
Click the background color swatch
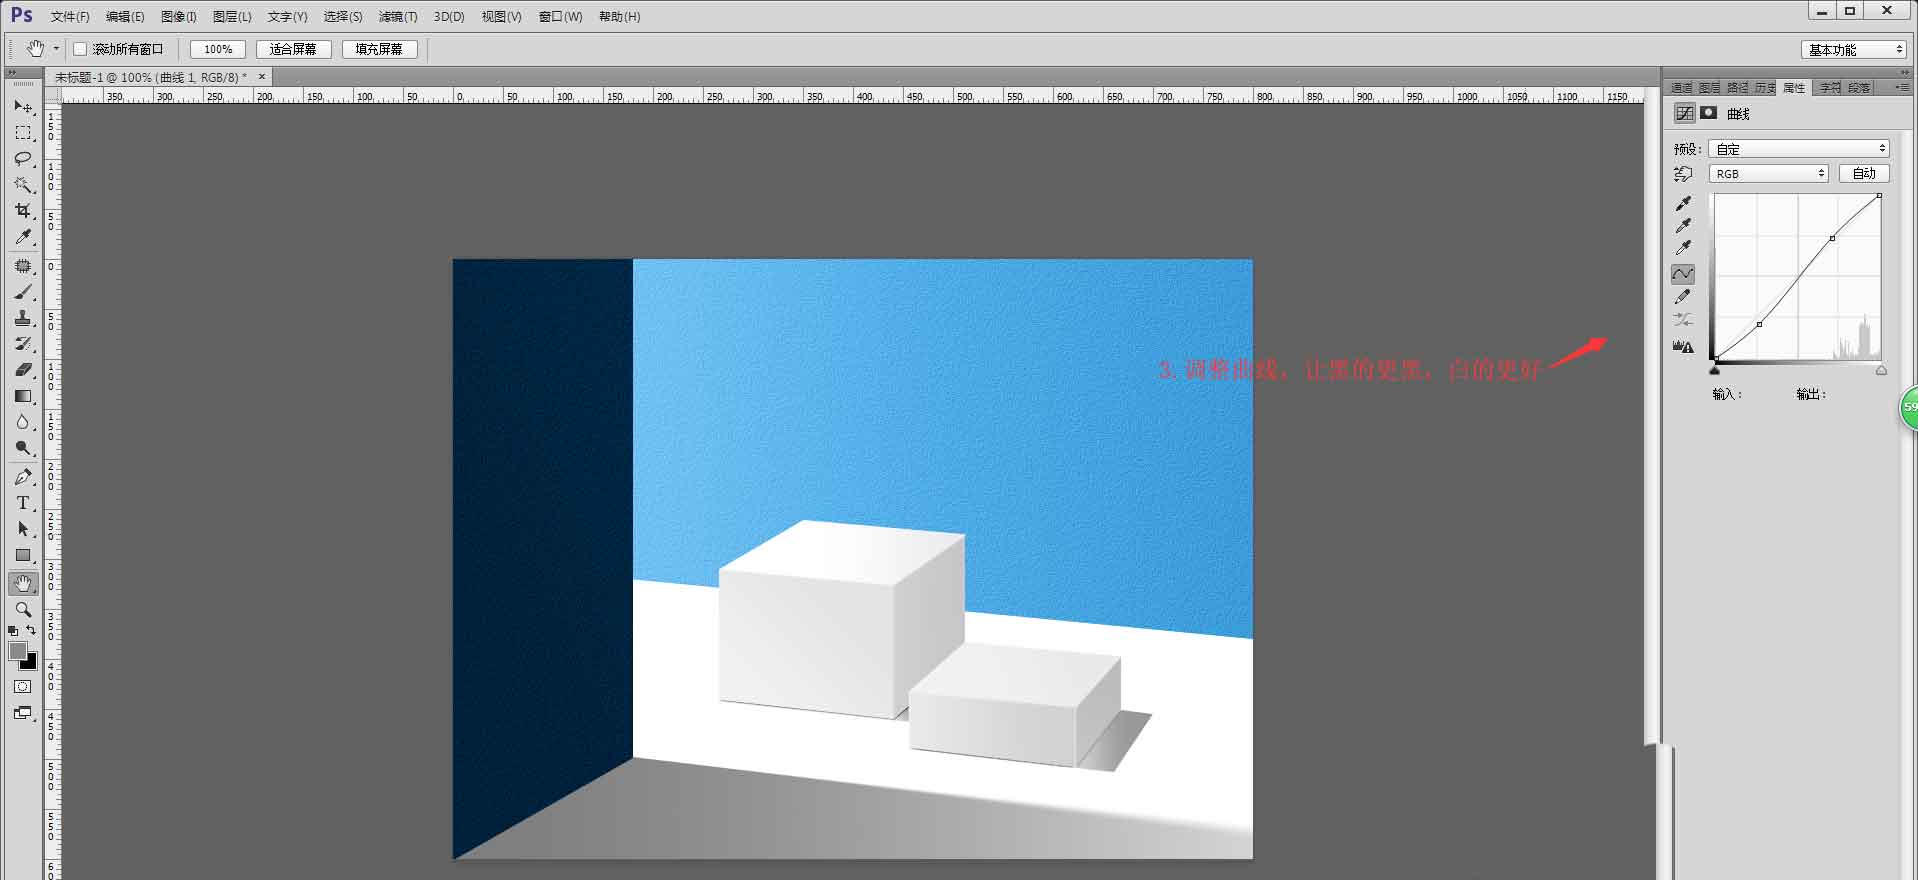[x=30, y=663]
